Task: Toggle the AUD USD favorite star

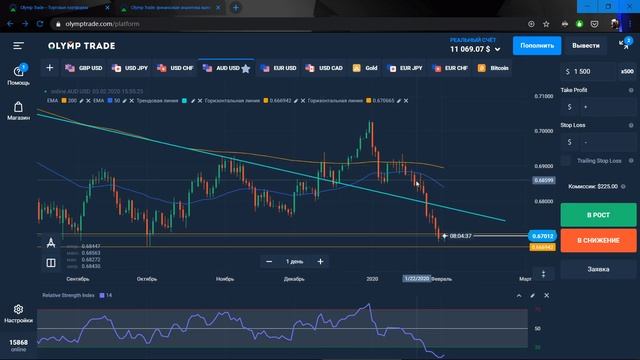Action: coord(246,69)
